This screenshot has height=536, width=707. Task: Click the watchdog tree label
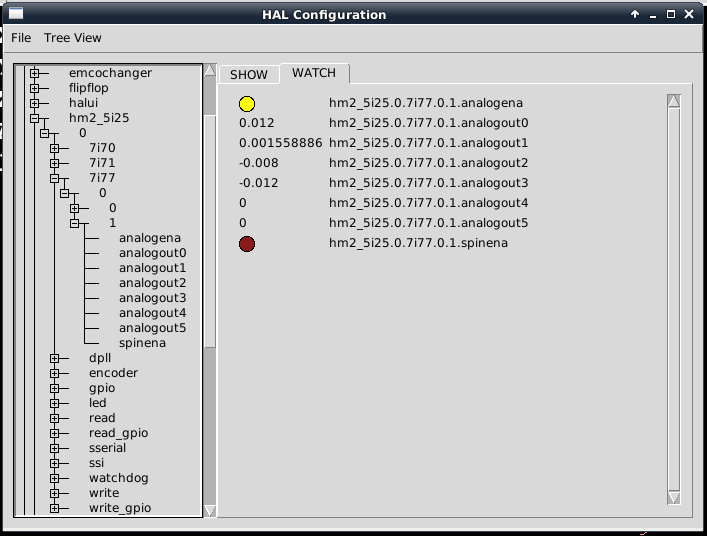(119, 478)
